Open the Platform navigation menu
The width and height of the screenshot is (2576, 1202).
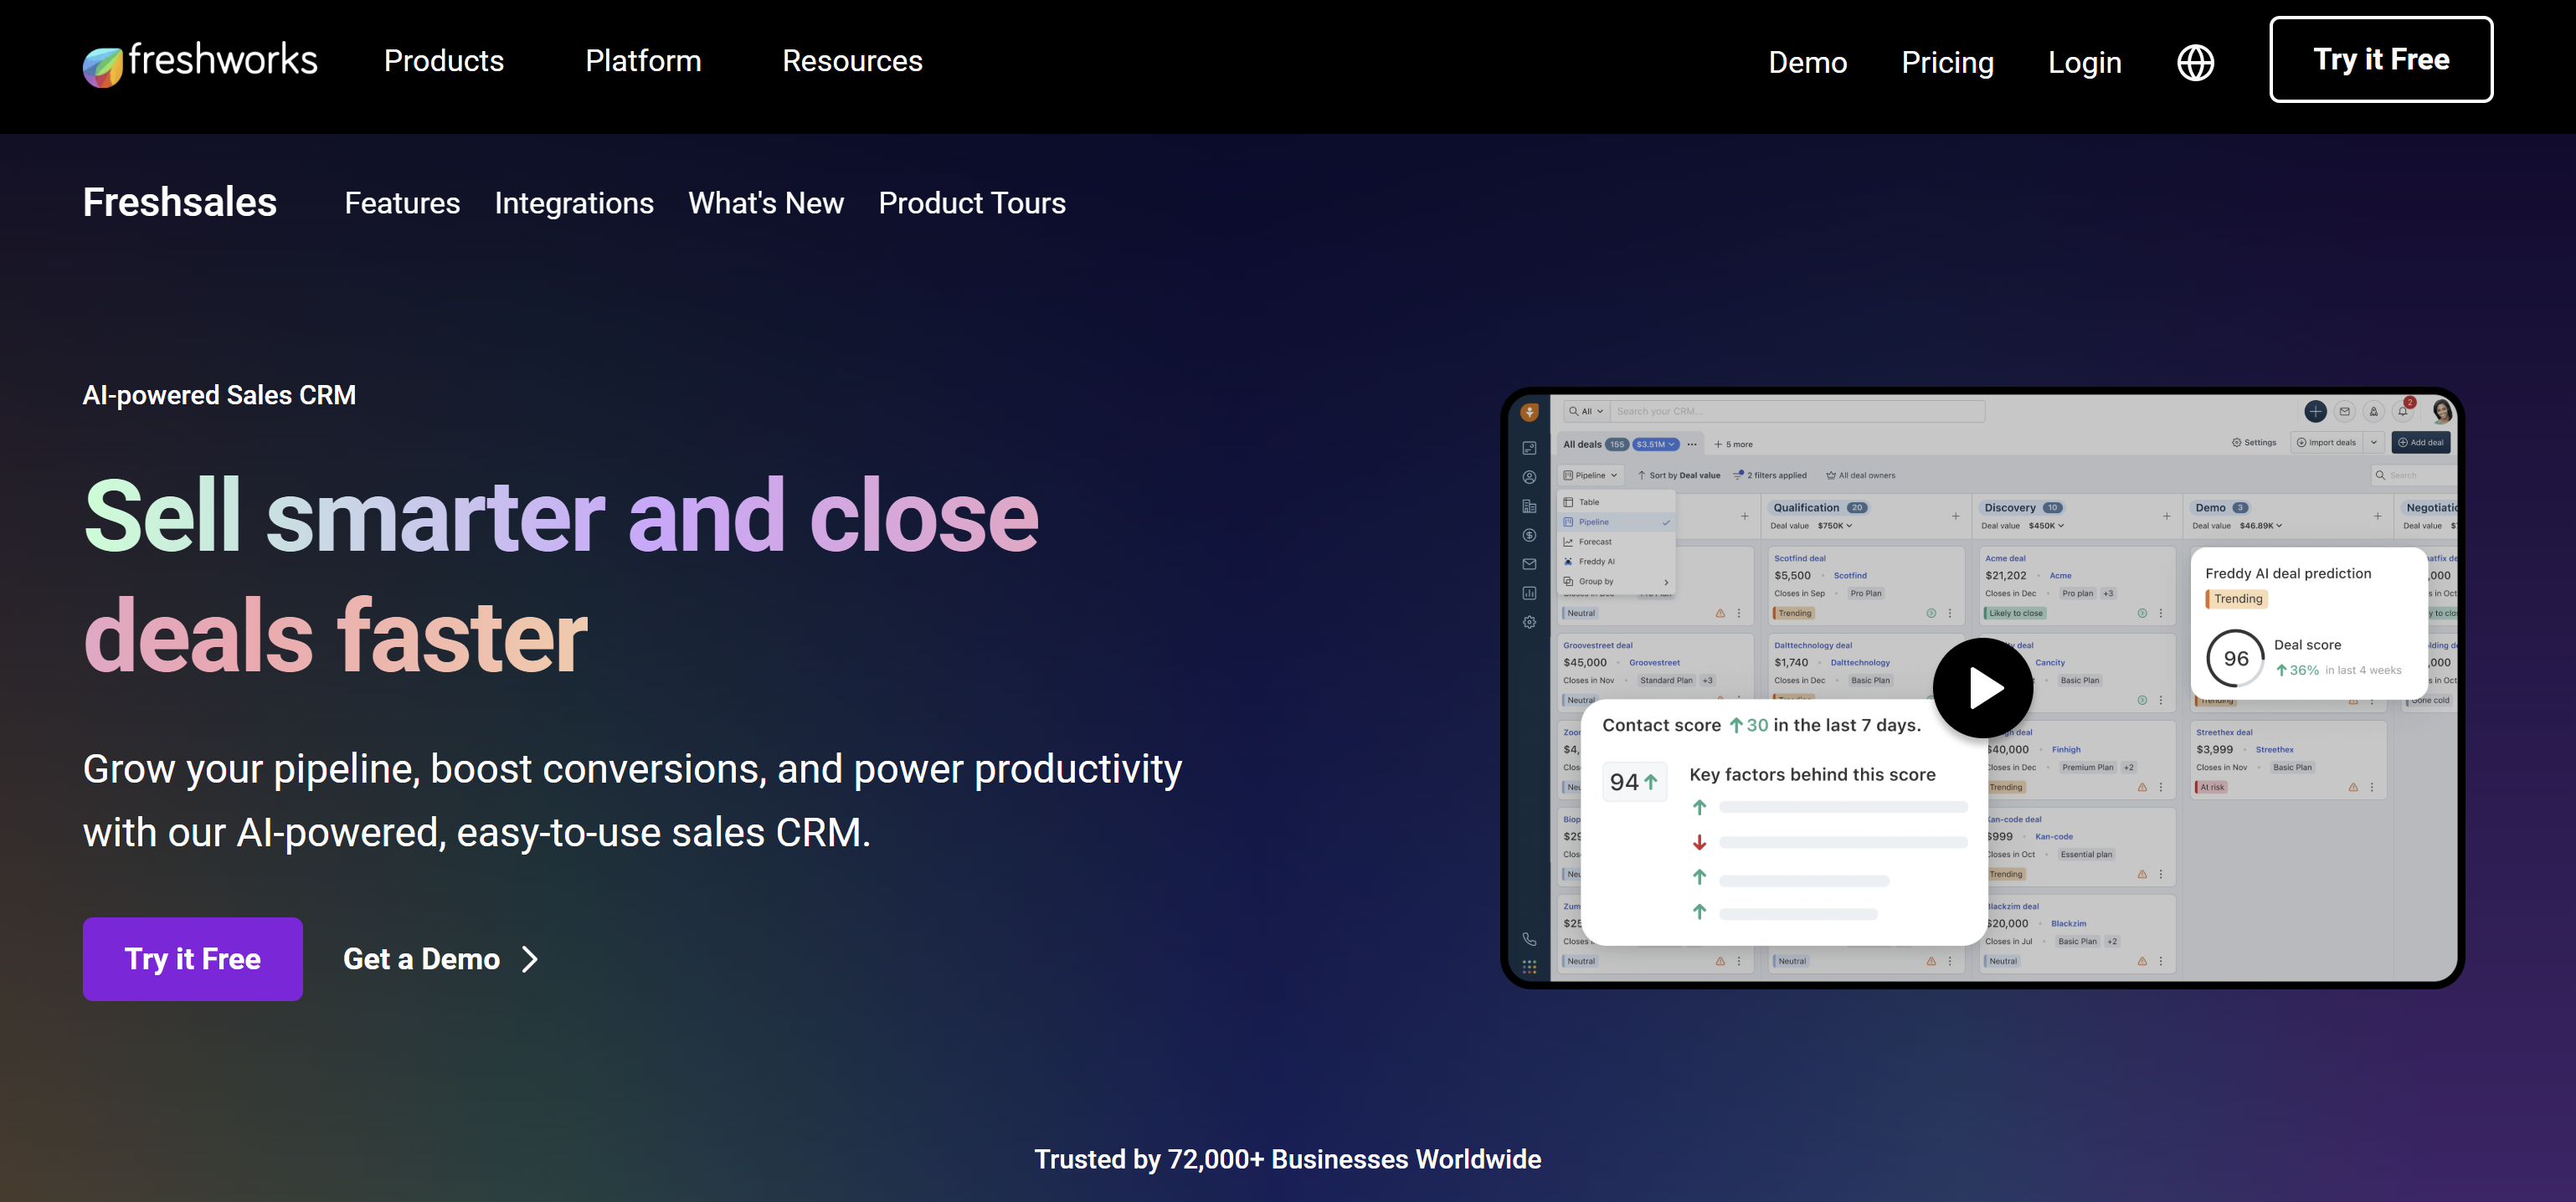(643, 61)
